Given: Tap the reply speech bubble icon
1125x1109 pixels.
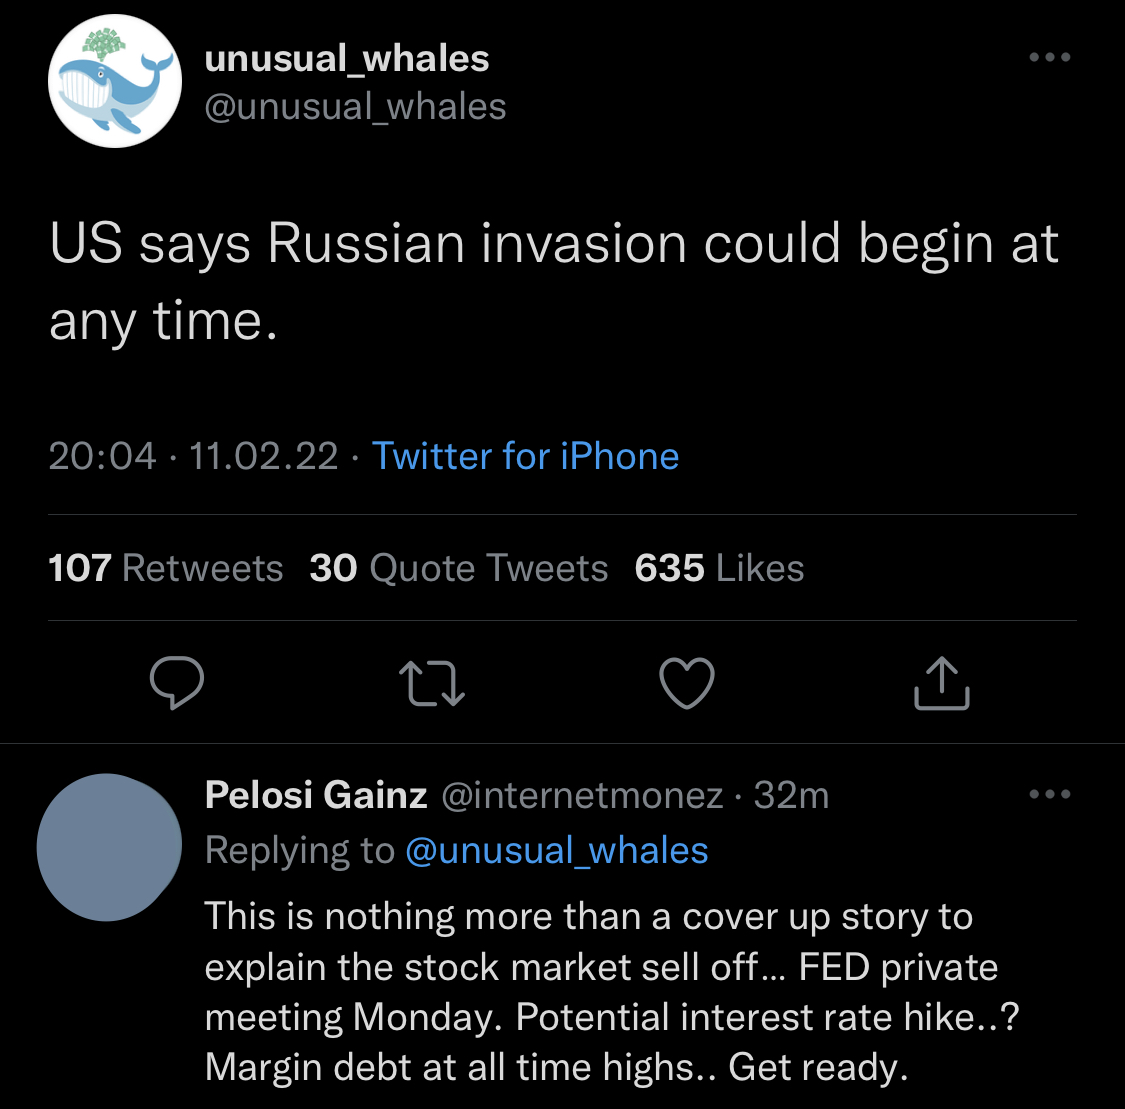Looking at the screenshot, I should point(177,684).
